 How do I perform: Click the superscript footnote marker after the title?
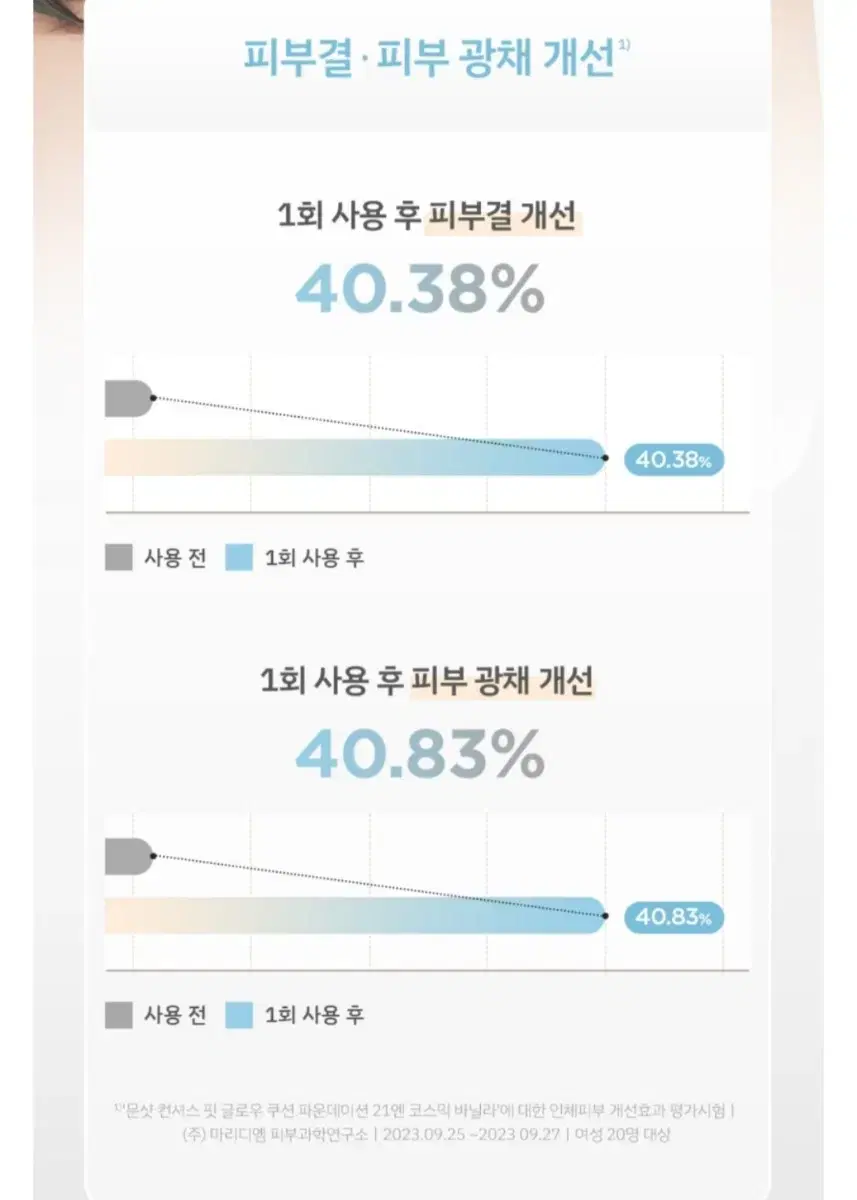tap(624, 45)
